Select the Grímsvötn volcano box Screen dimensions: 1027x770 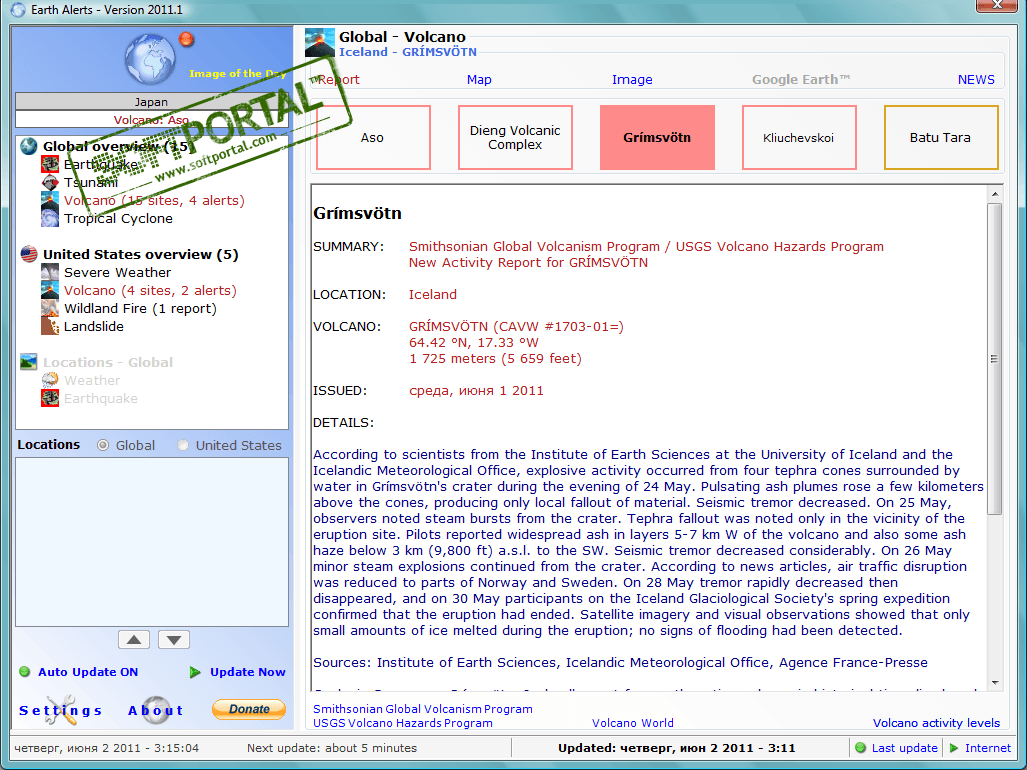point(657,138)
